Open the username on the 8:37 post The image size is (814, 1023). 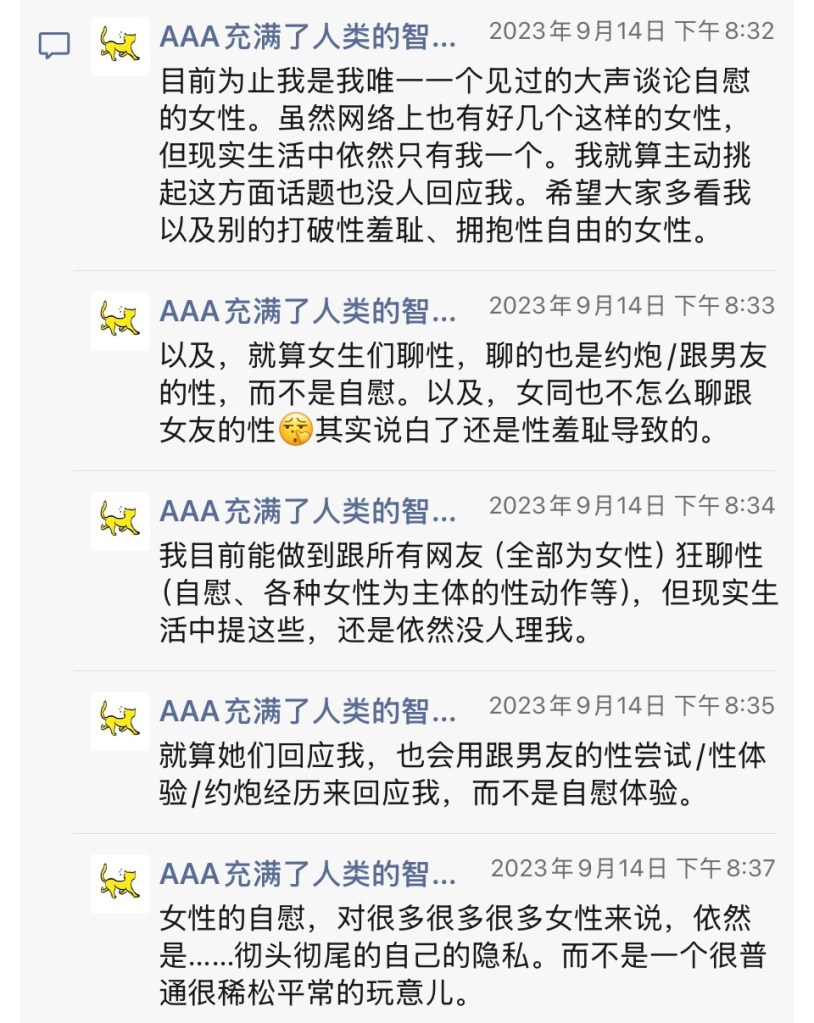[308, 877]
